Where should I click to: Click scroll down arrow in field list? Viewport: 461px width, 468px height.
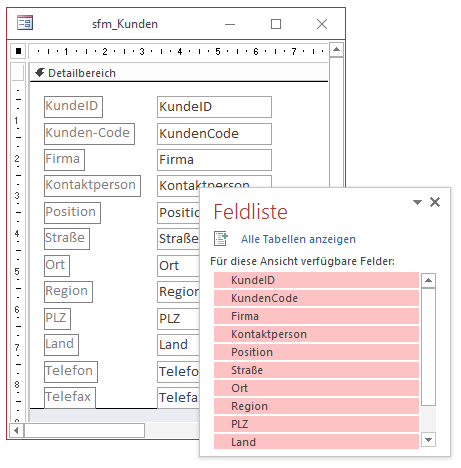point(428,439)
